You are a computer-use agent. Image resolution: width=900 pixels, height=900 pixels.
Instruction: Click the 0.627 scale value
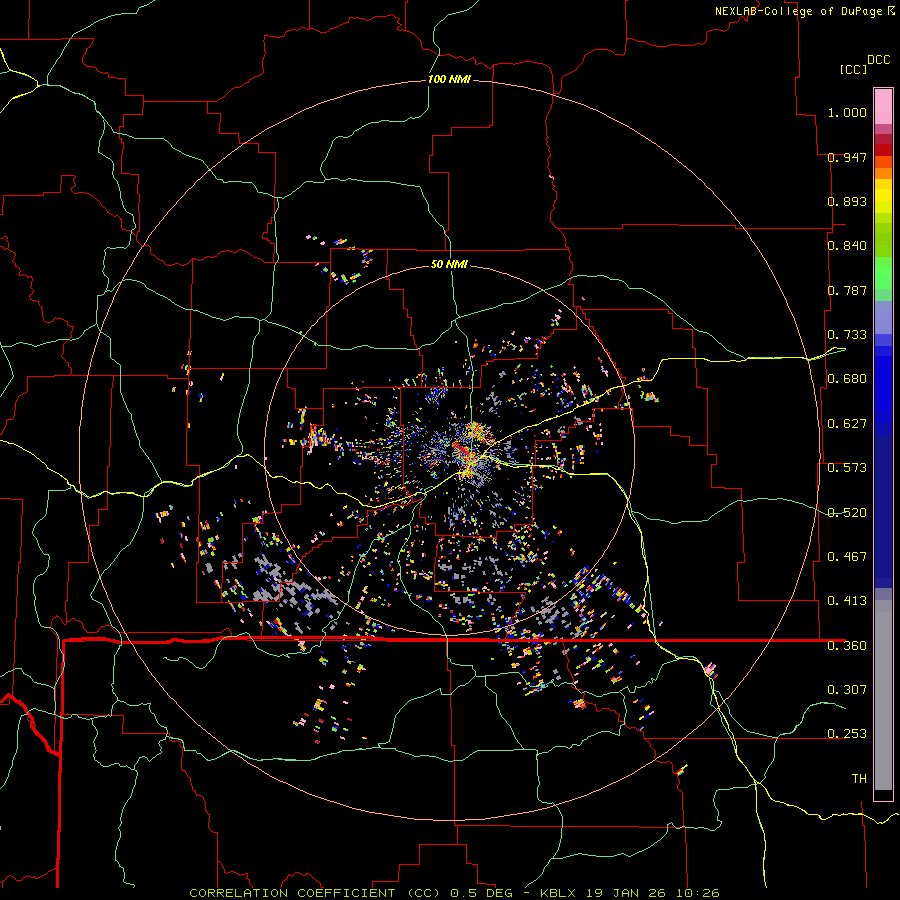point(847,424)
